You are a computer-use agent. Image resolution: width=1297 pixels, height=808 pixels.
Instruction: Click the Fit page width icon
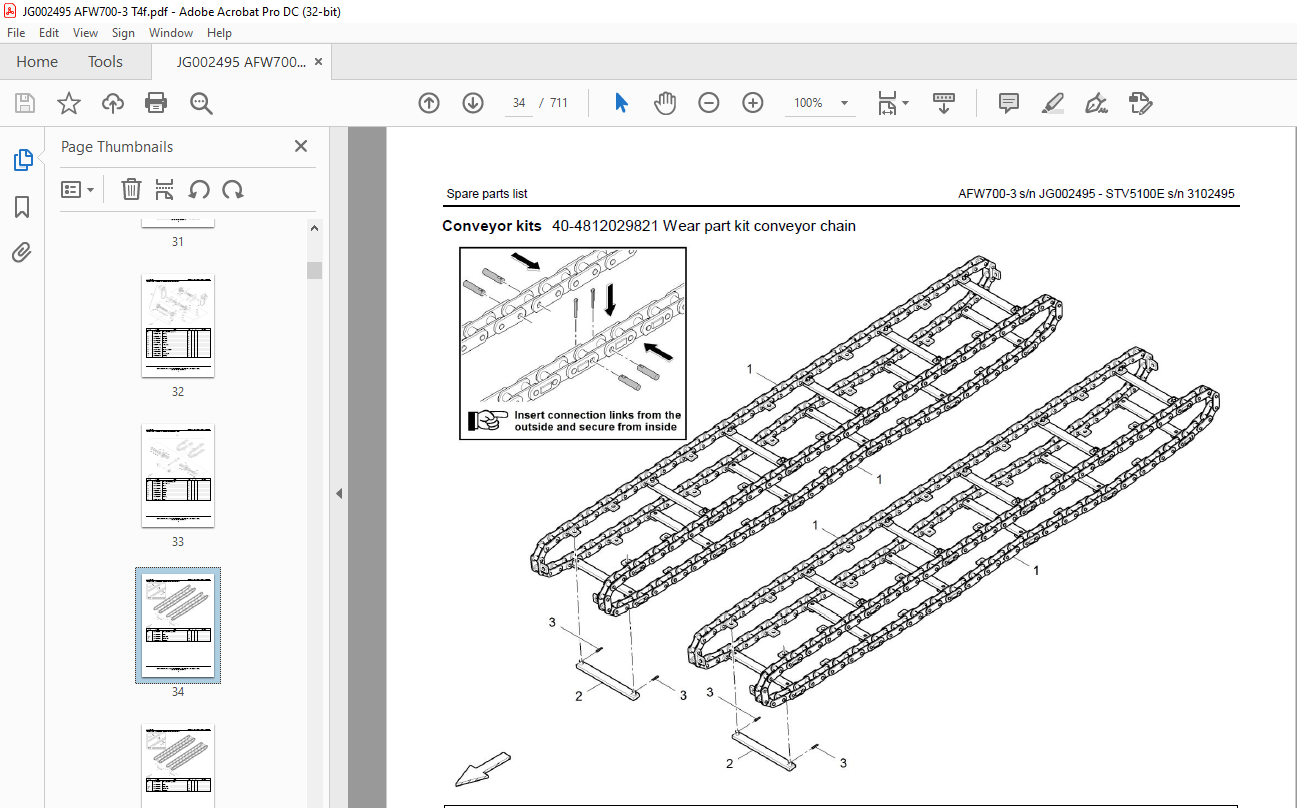tap(887, 103)
